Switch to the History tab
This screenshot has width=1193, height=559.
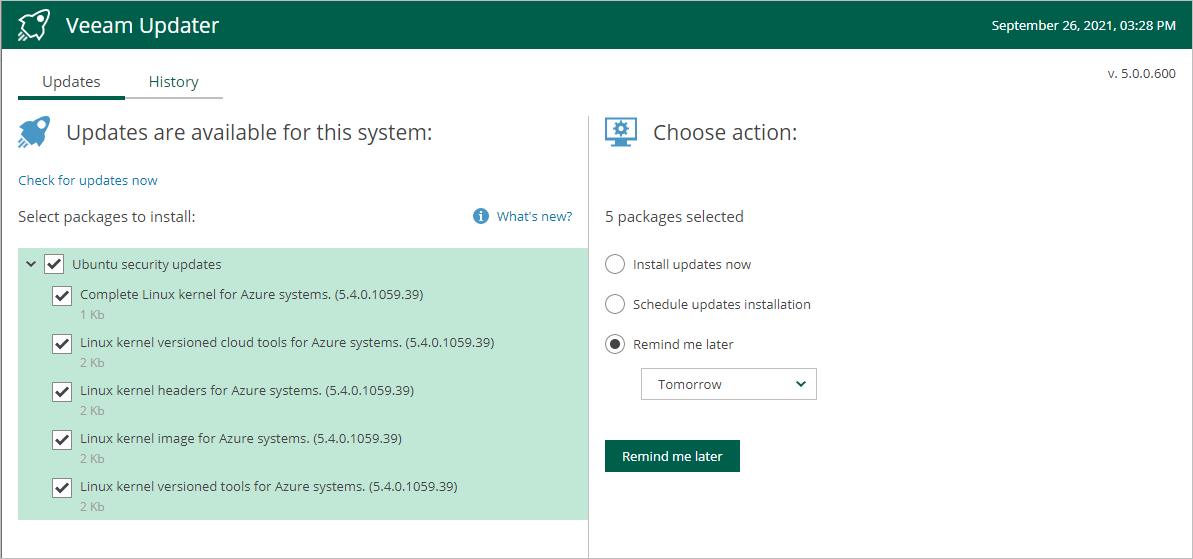(x=173, y=82)
